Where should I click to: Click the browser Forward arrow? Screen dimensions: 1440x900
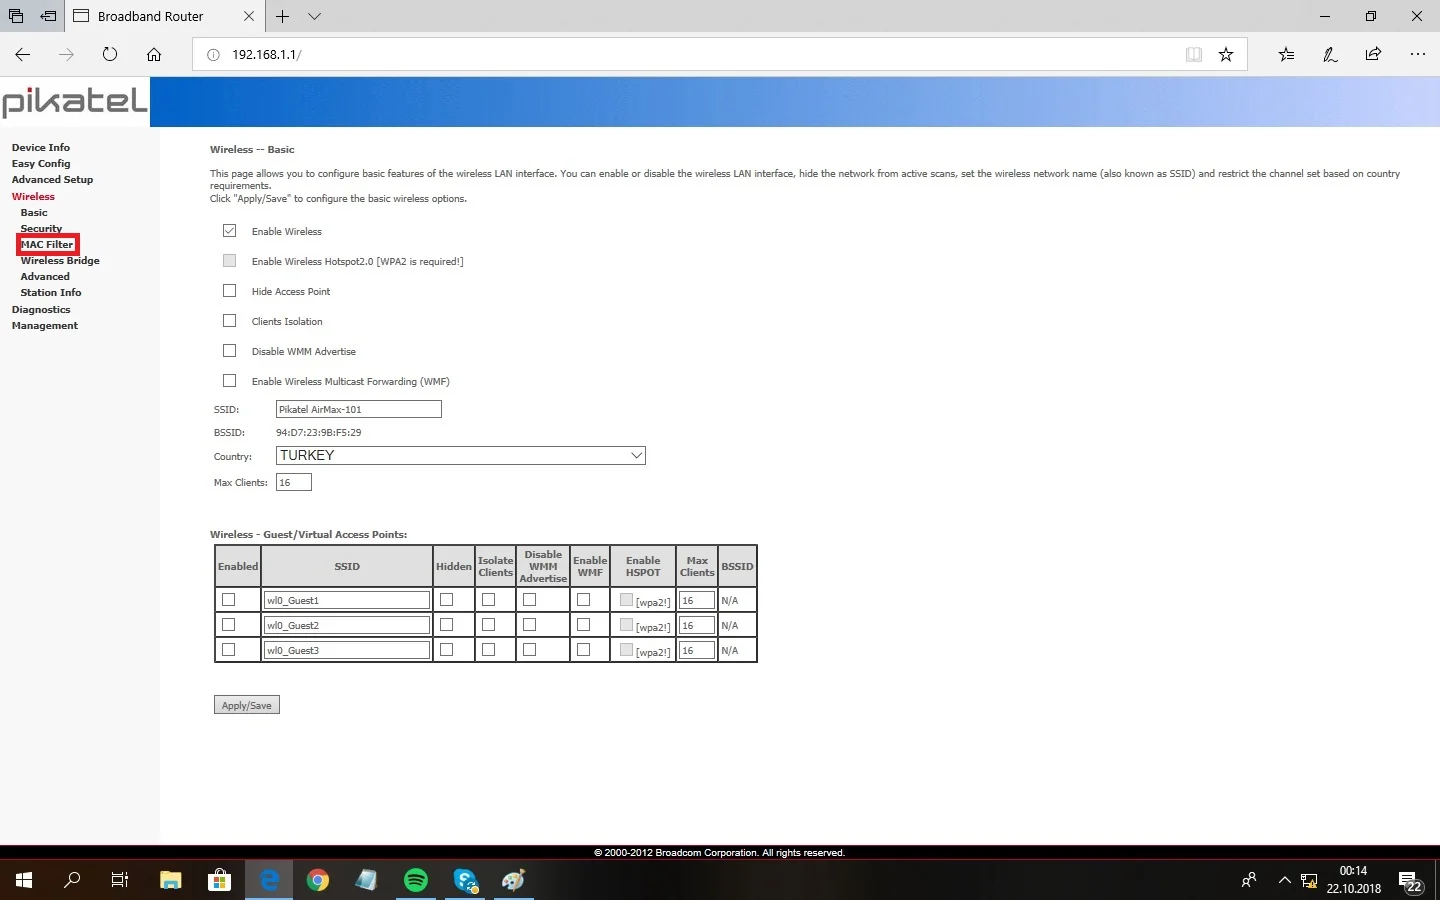(x=66, y=55)
